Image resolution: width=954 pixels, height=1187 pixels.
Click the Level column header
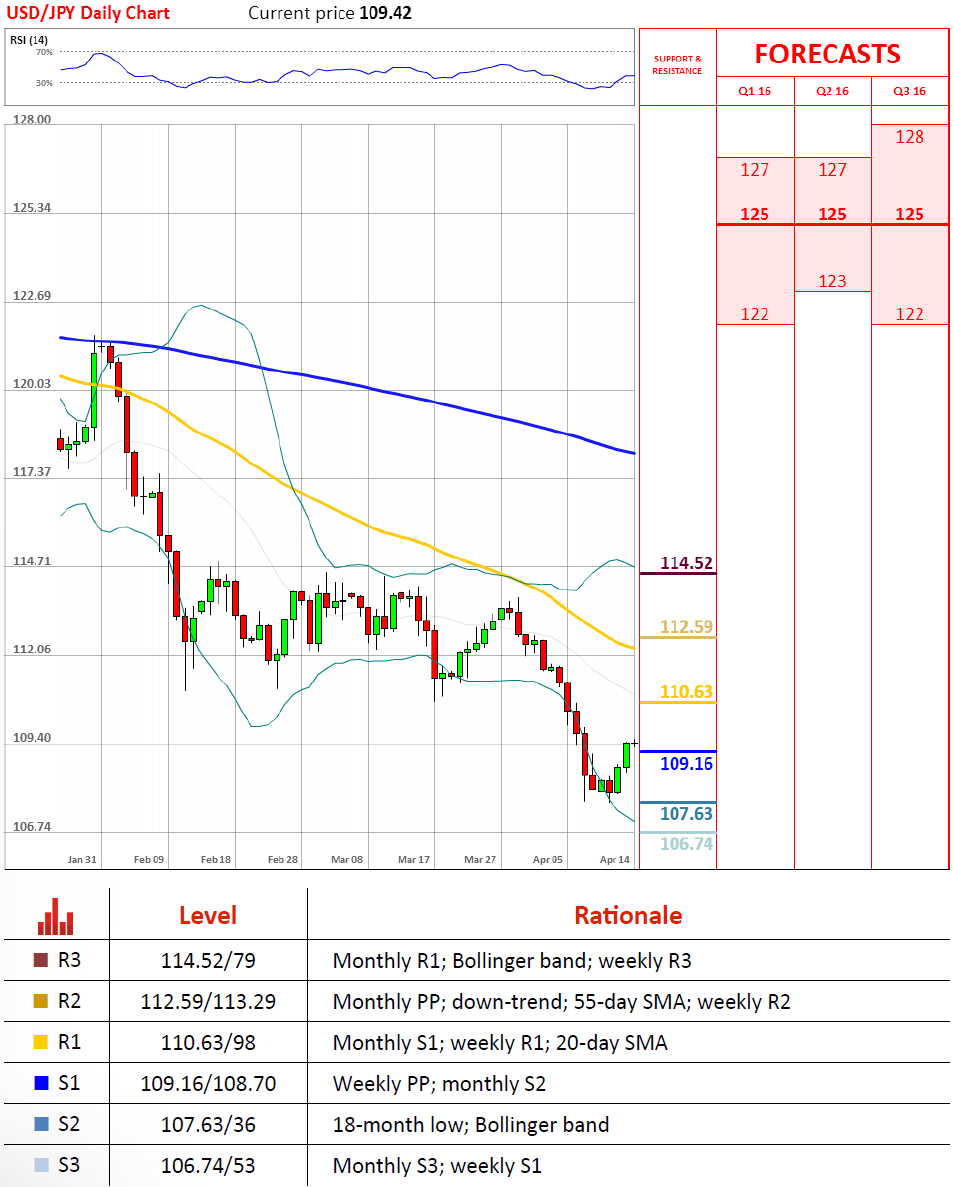(208, 915)
